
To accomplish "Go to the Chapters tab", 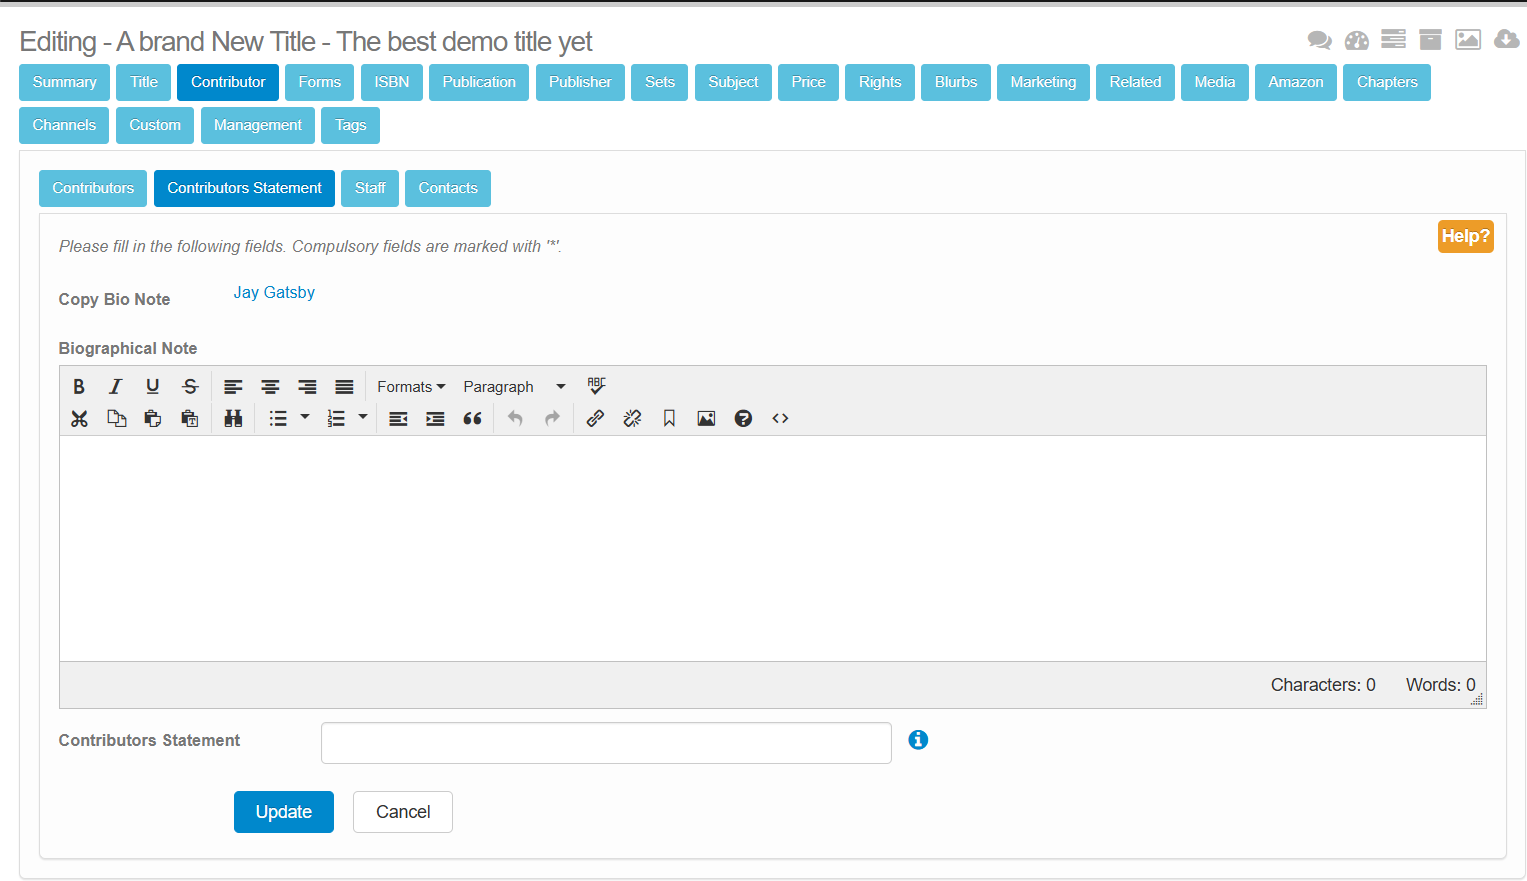I will 1387,82.
